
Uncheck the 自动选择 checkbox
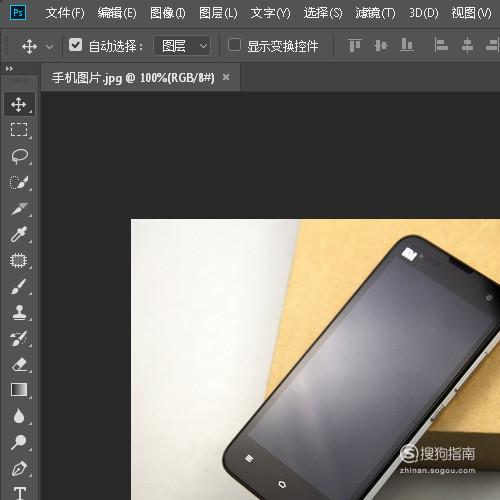point(75,45)
